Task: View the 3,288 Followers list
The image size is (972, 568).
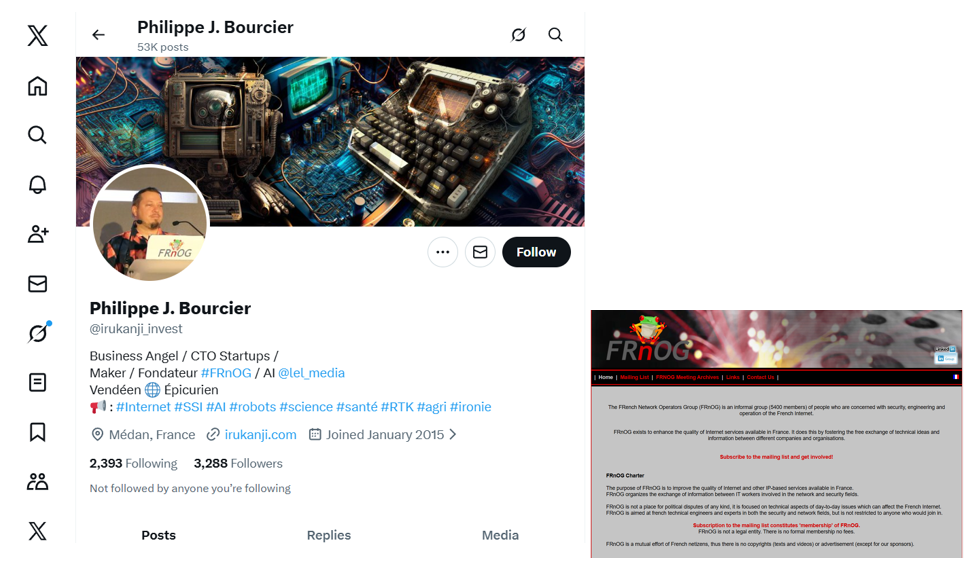Action: [x=238, y=463]
